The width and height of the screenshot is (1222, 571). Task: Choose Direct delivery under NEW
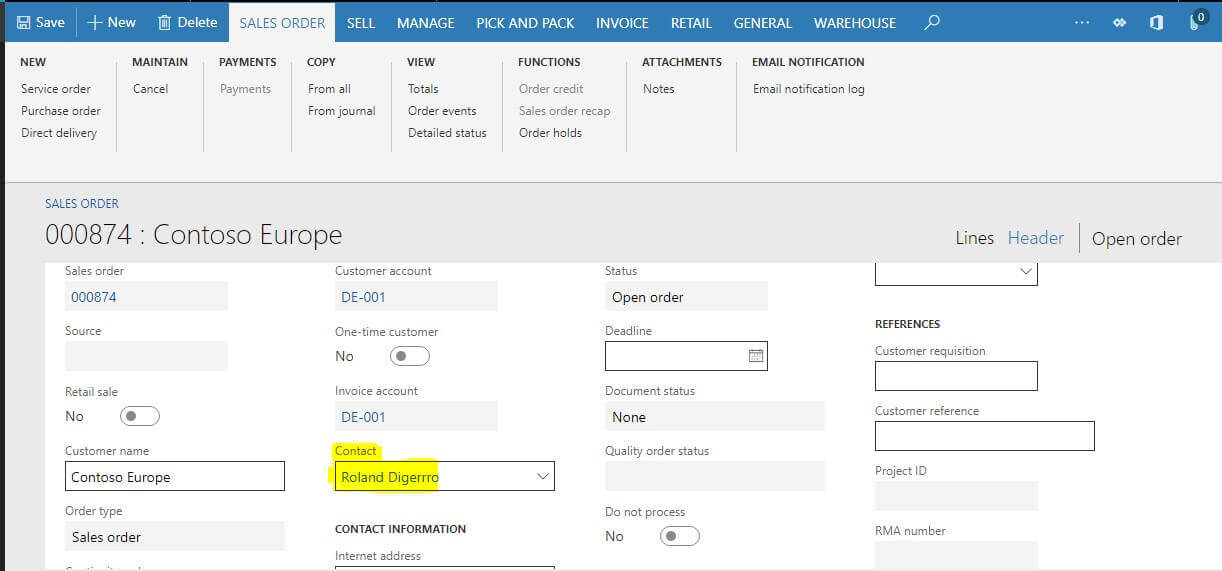pos(59,133)
